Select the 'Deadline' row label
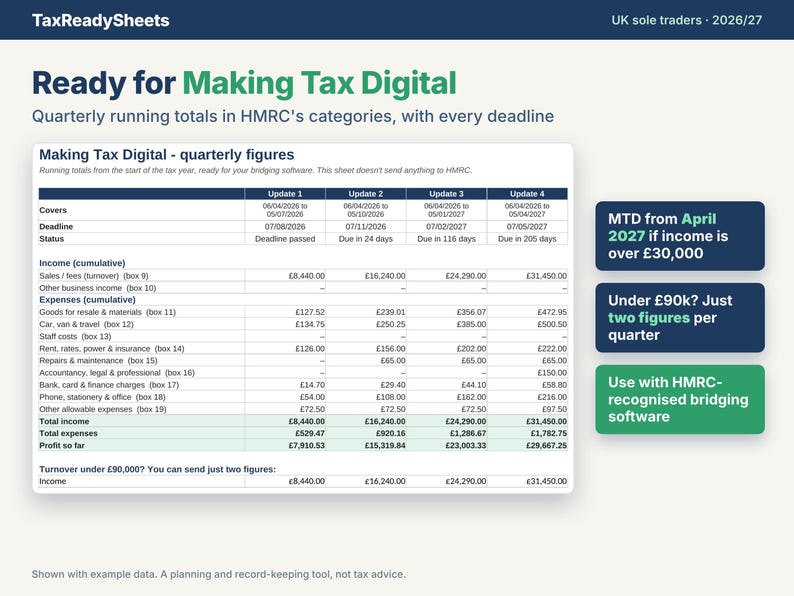 point(56,226)
